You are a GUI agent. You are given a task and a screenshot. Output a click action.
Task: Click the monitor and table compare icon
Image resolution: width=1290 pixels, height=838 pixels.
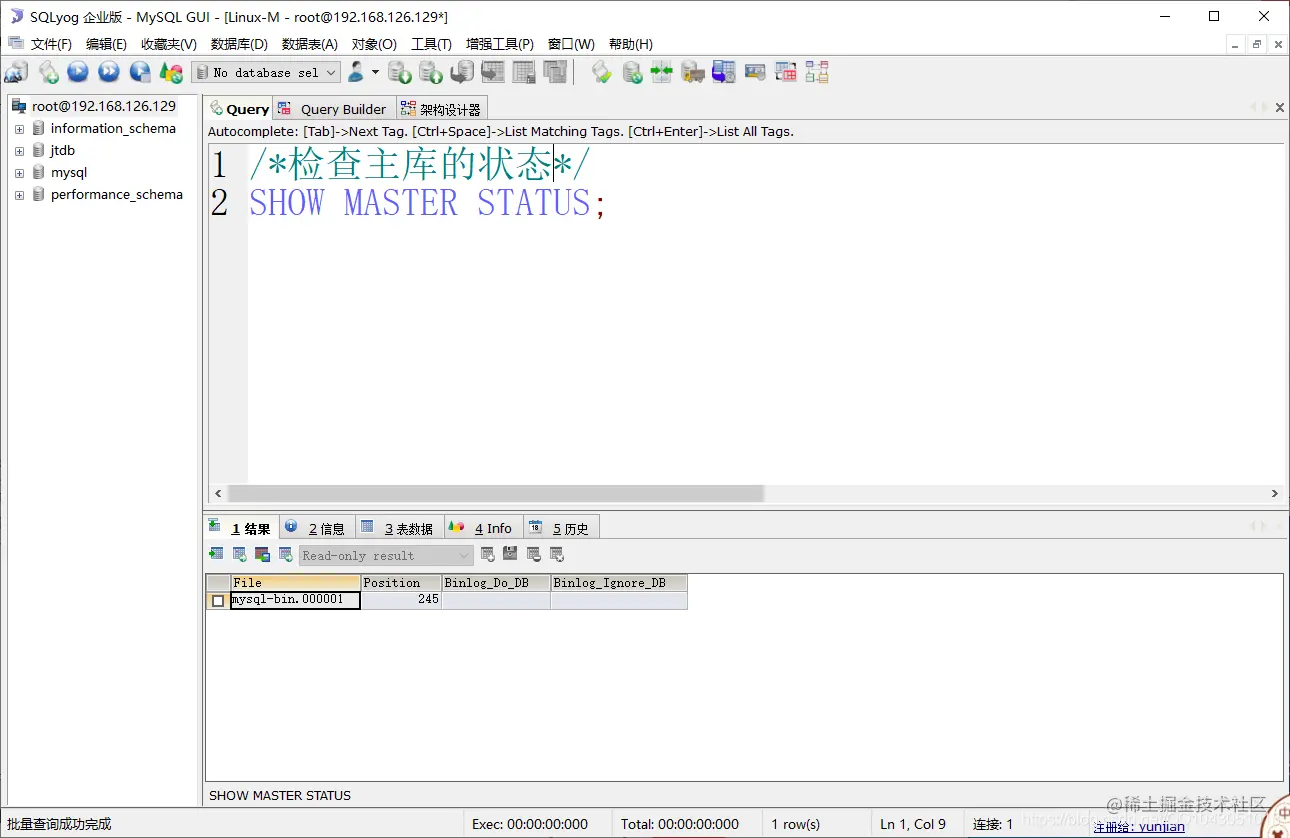(724, 72)
